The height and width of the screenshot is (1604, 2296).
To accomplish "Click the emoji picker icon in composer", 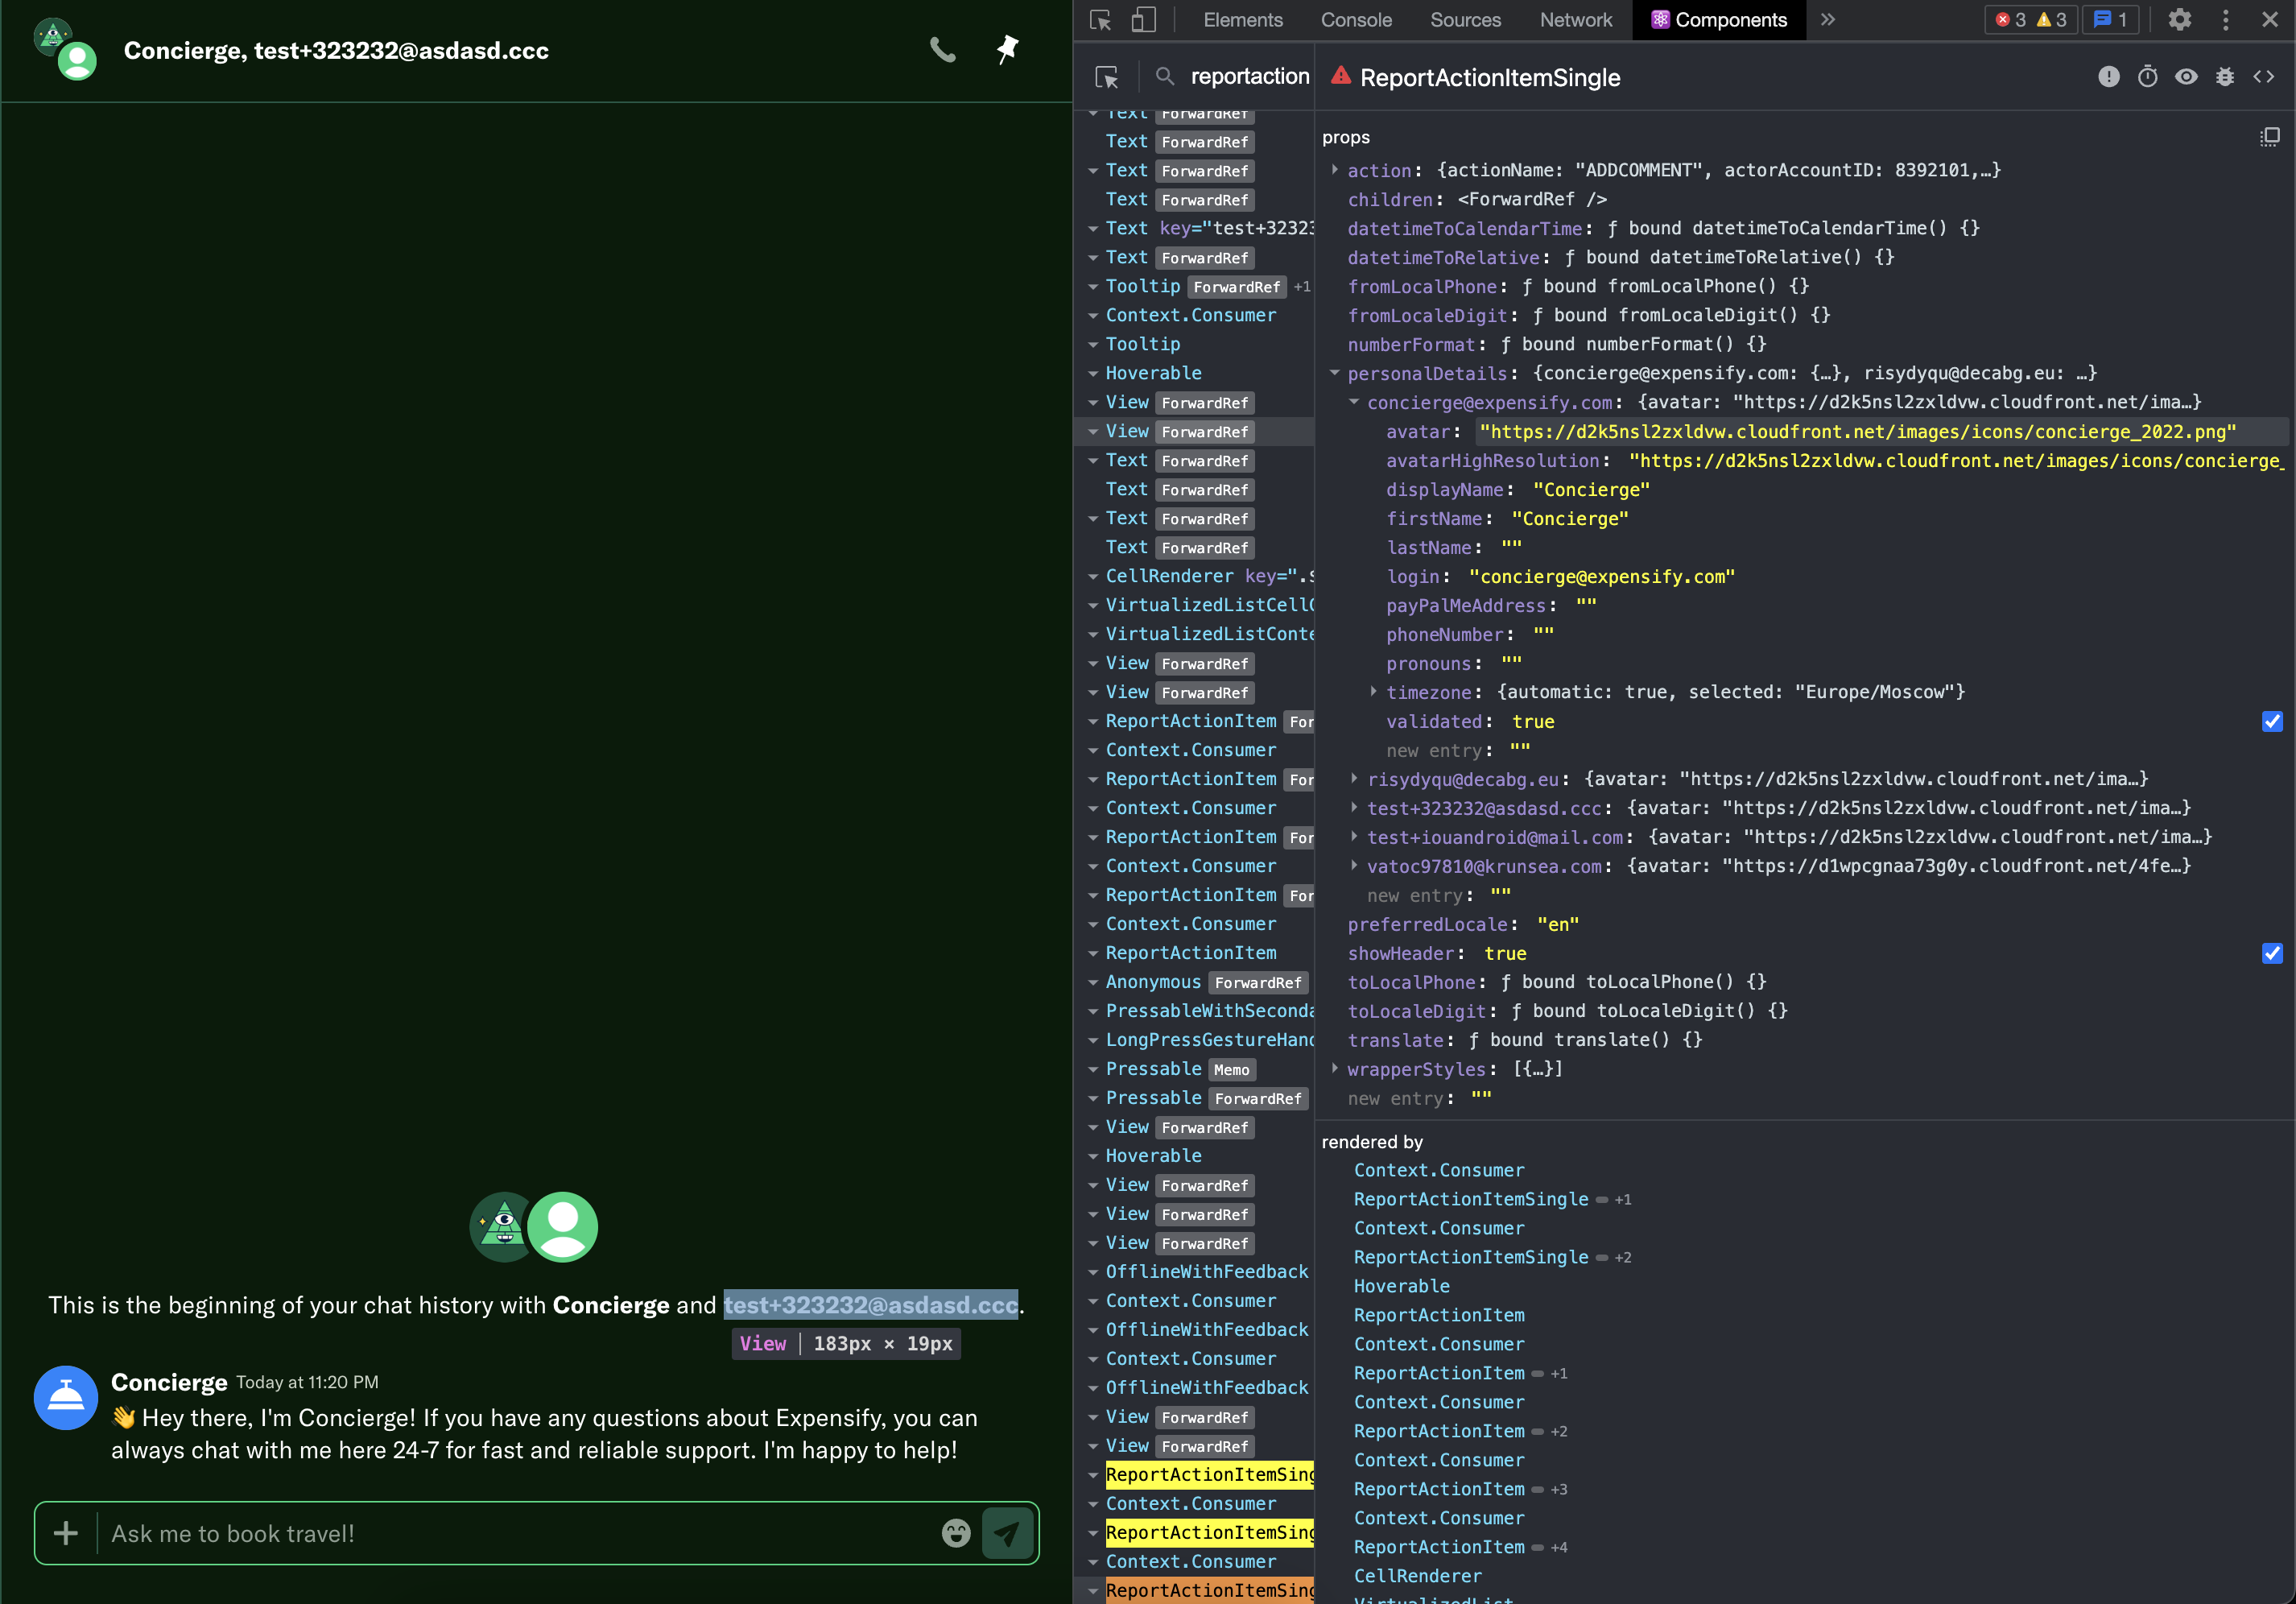I will tap(956, 1533).
